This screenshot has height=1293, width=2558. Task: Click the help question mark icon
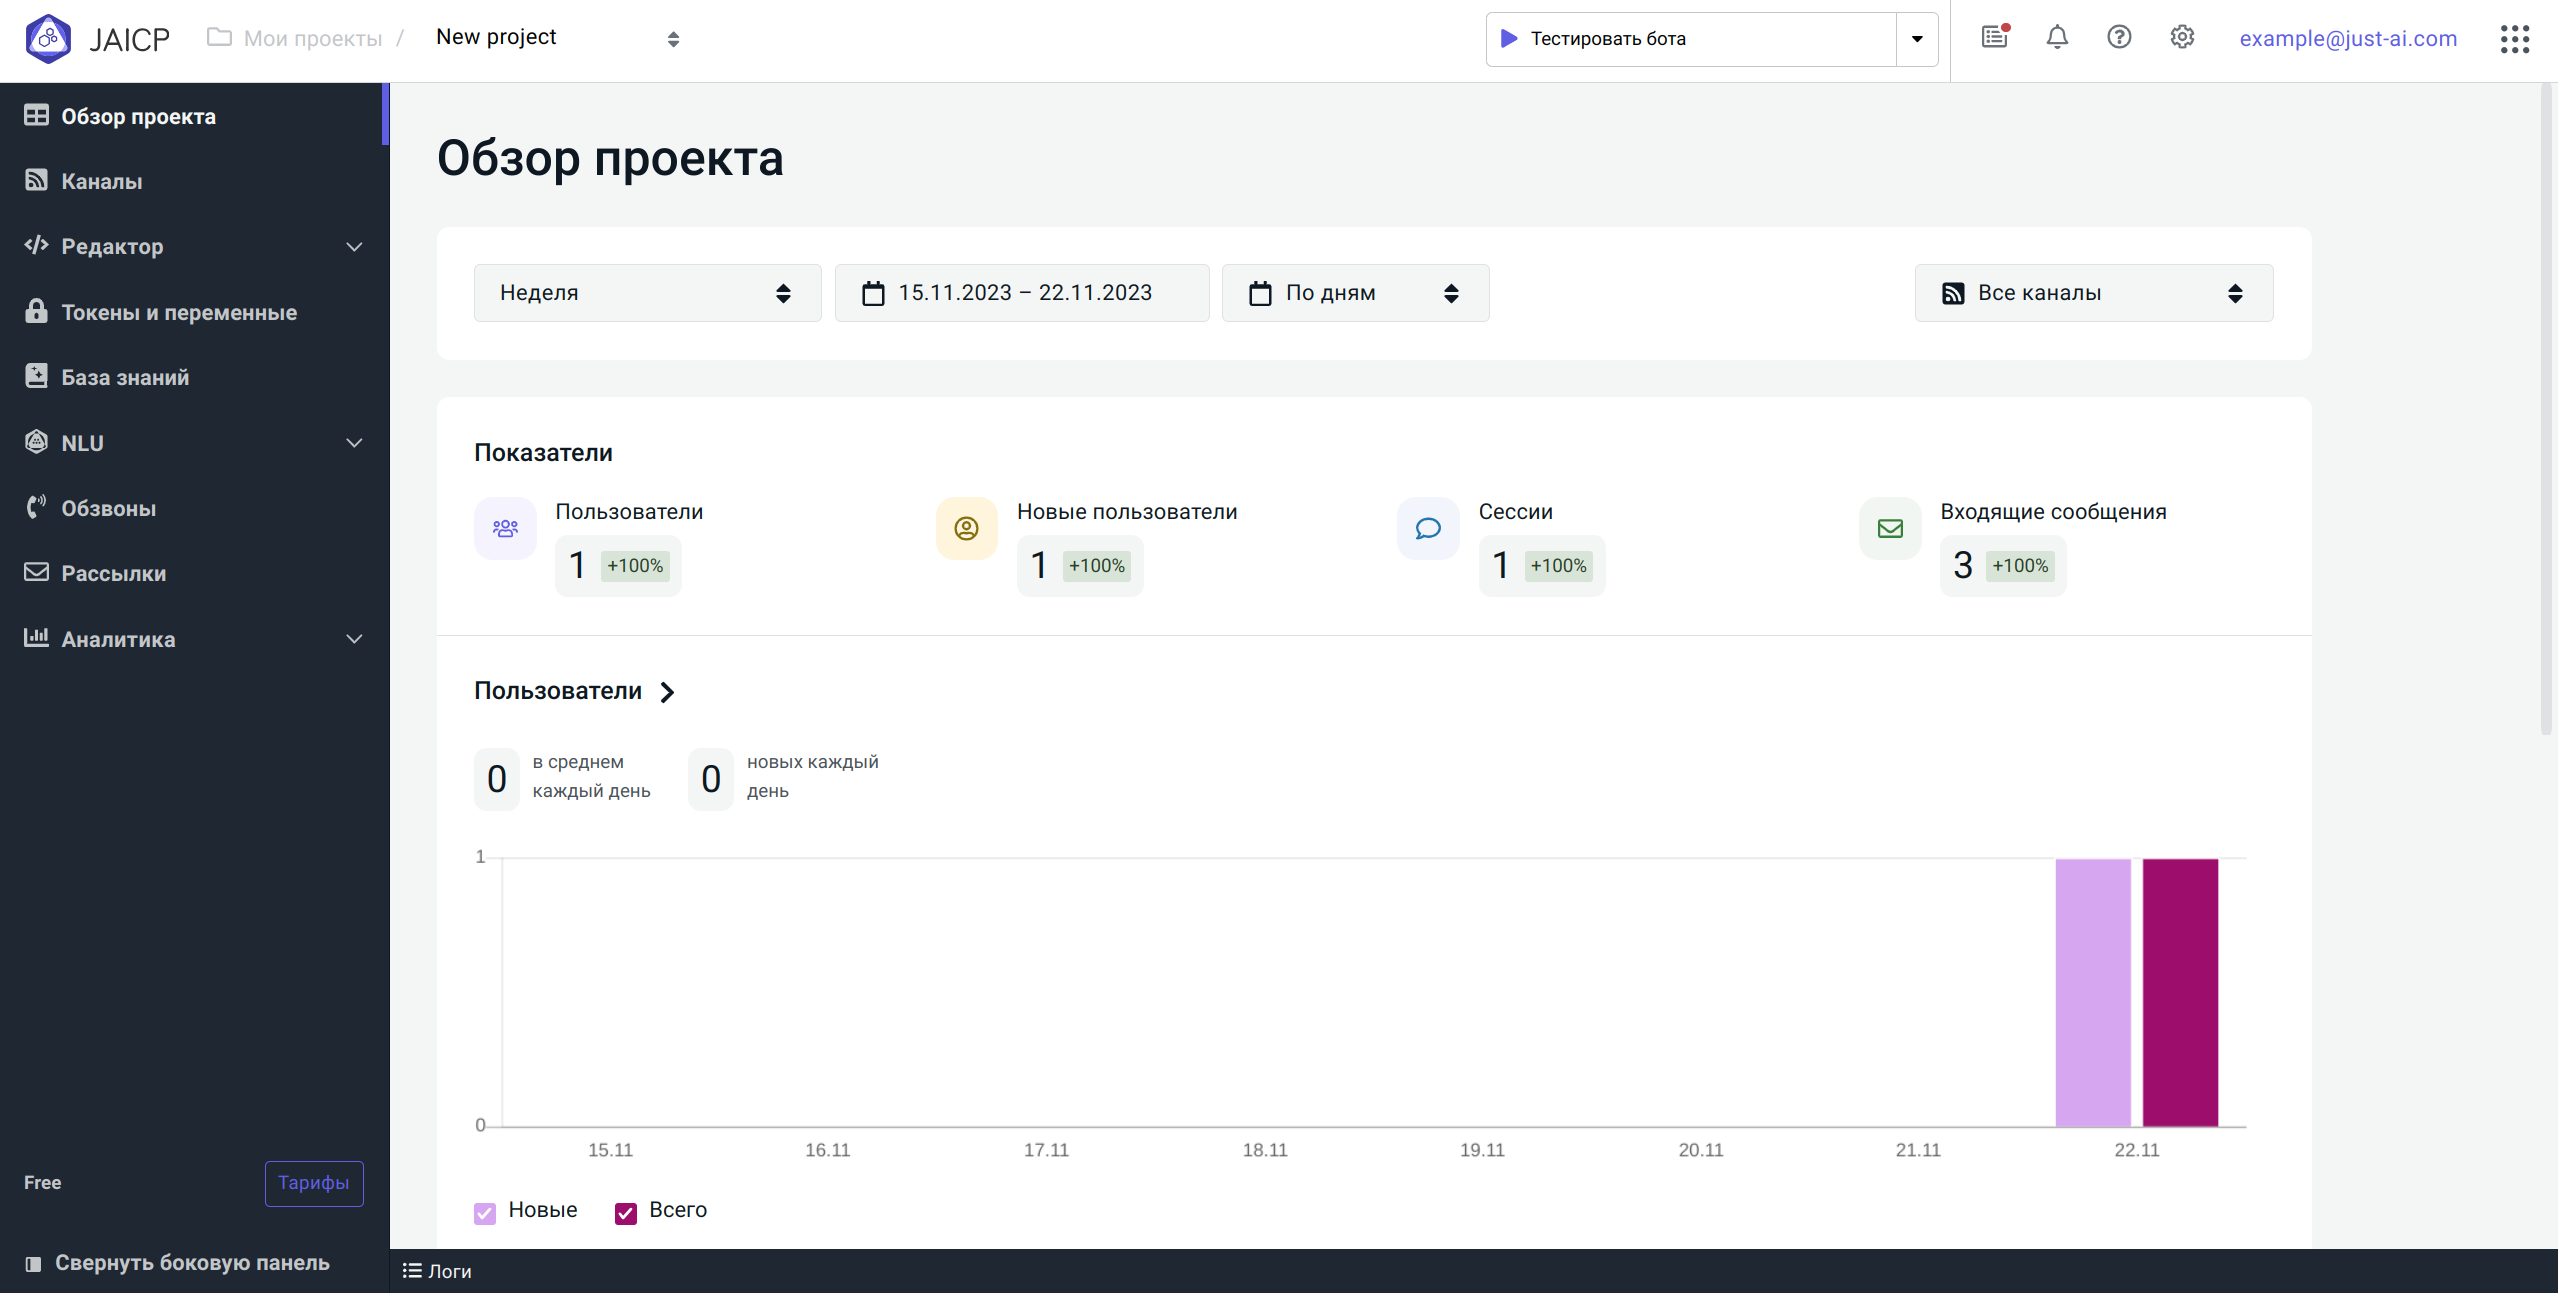coord(2119,37)
